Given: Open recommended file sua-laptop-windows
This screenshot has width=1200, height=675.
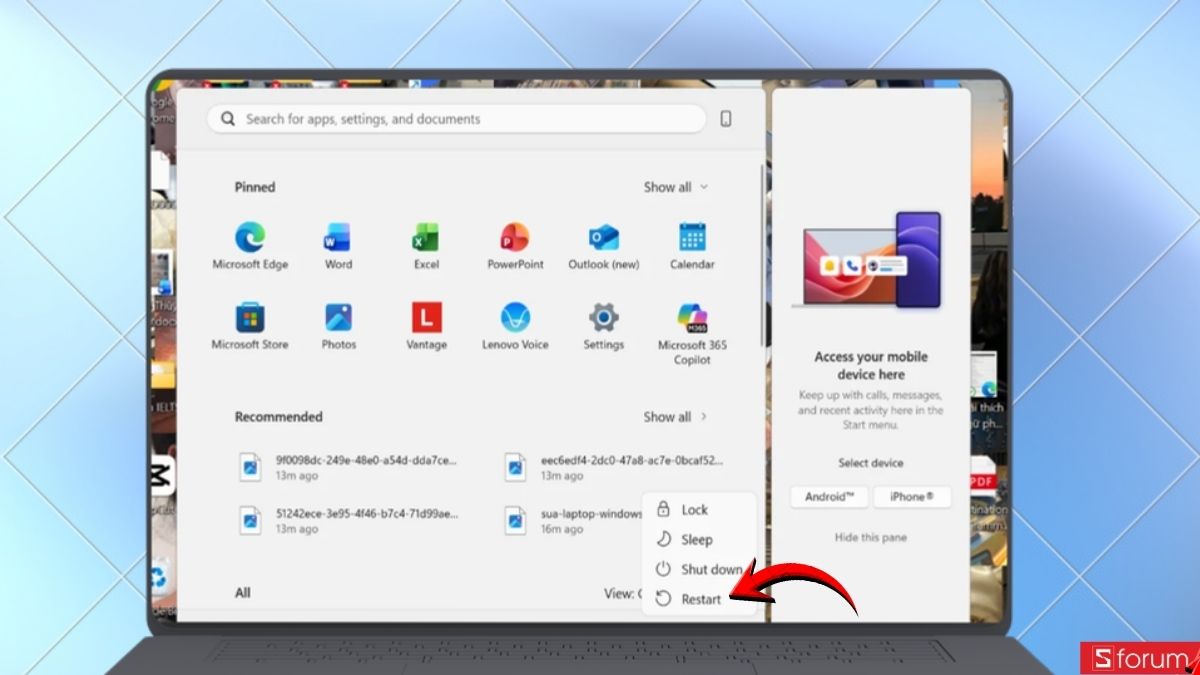Looking at the screenshot, I should point(575,520).
